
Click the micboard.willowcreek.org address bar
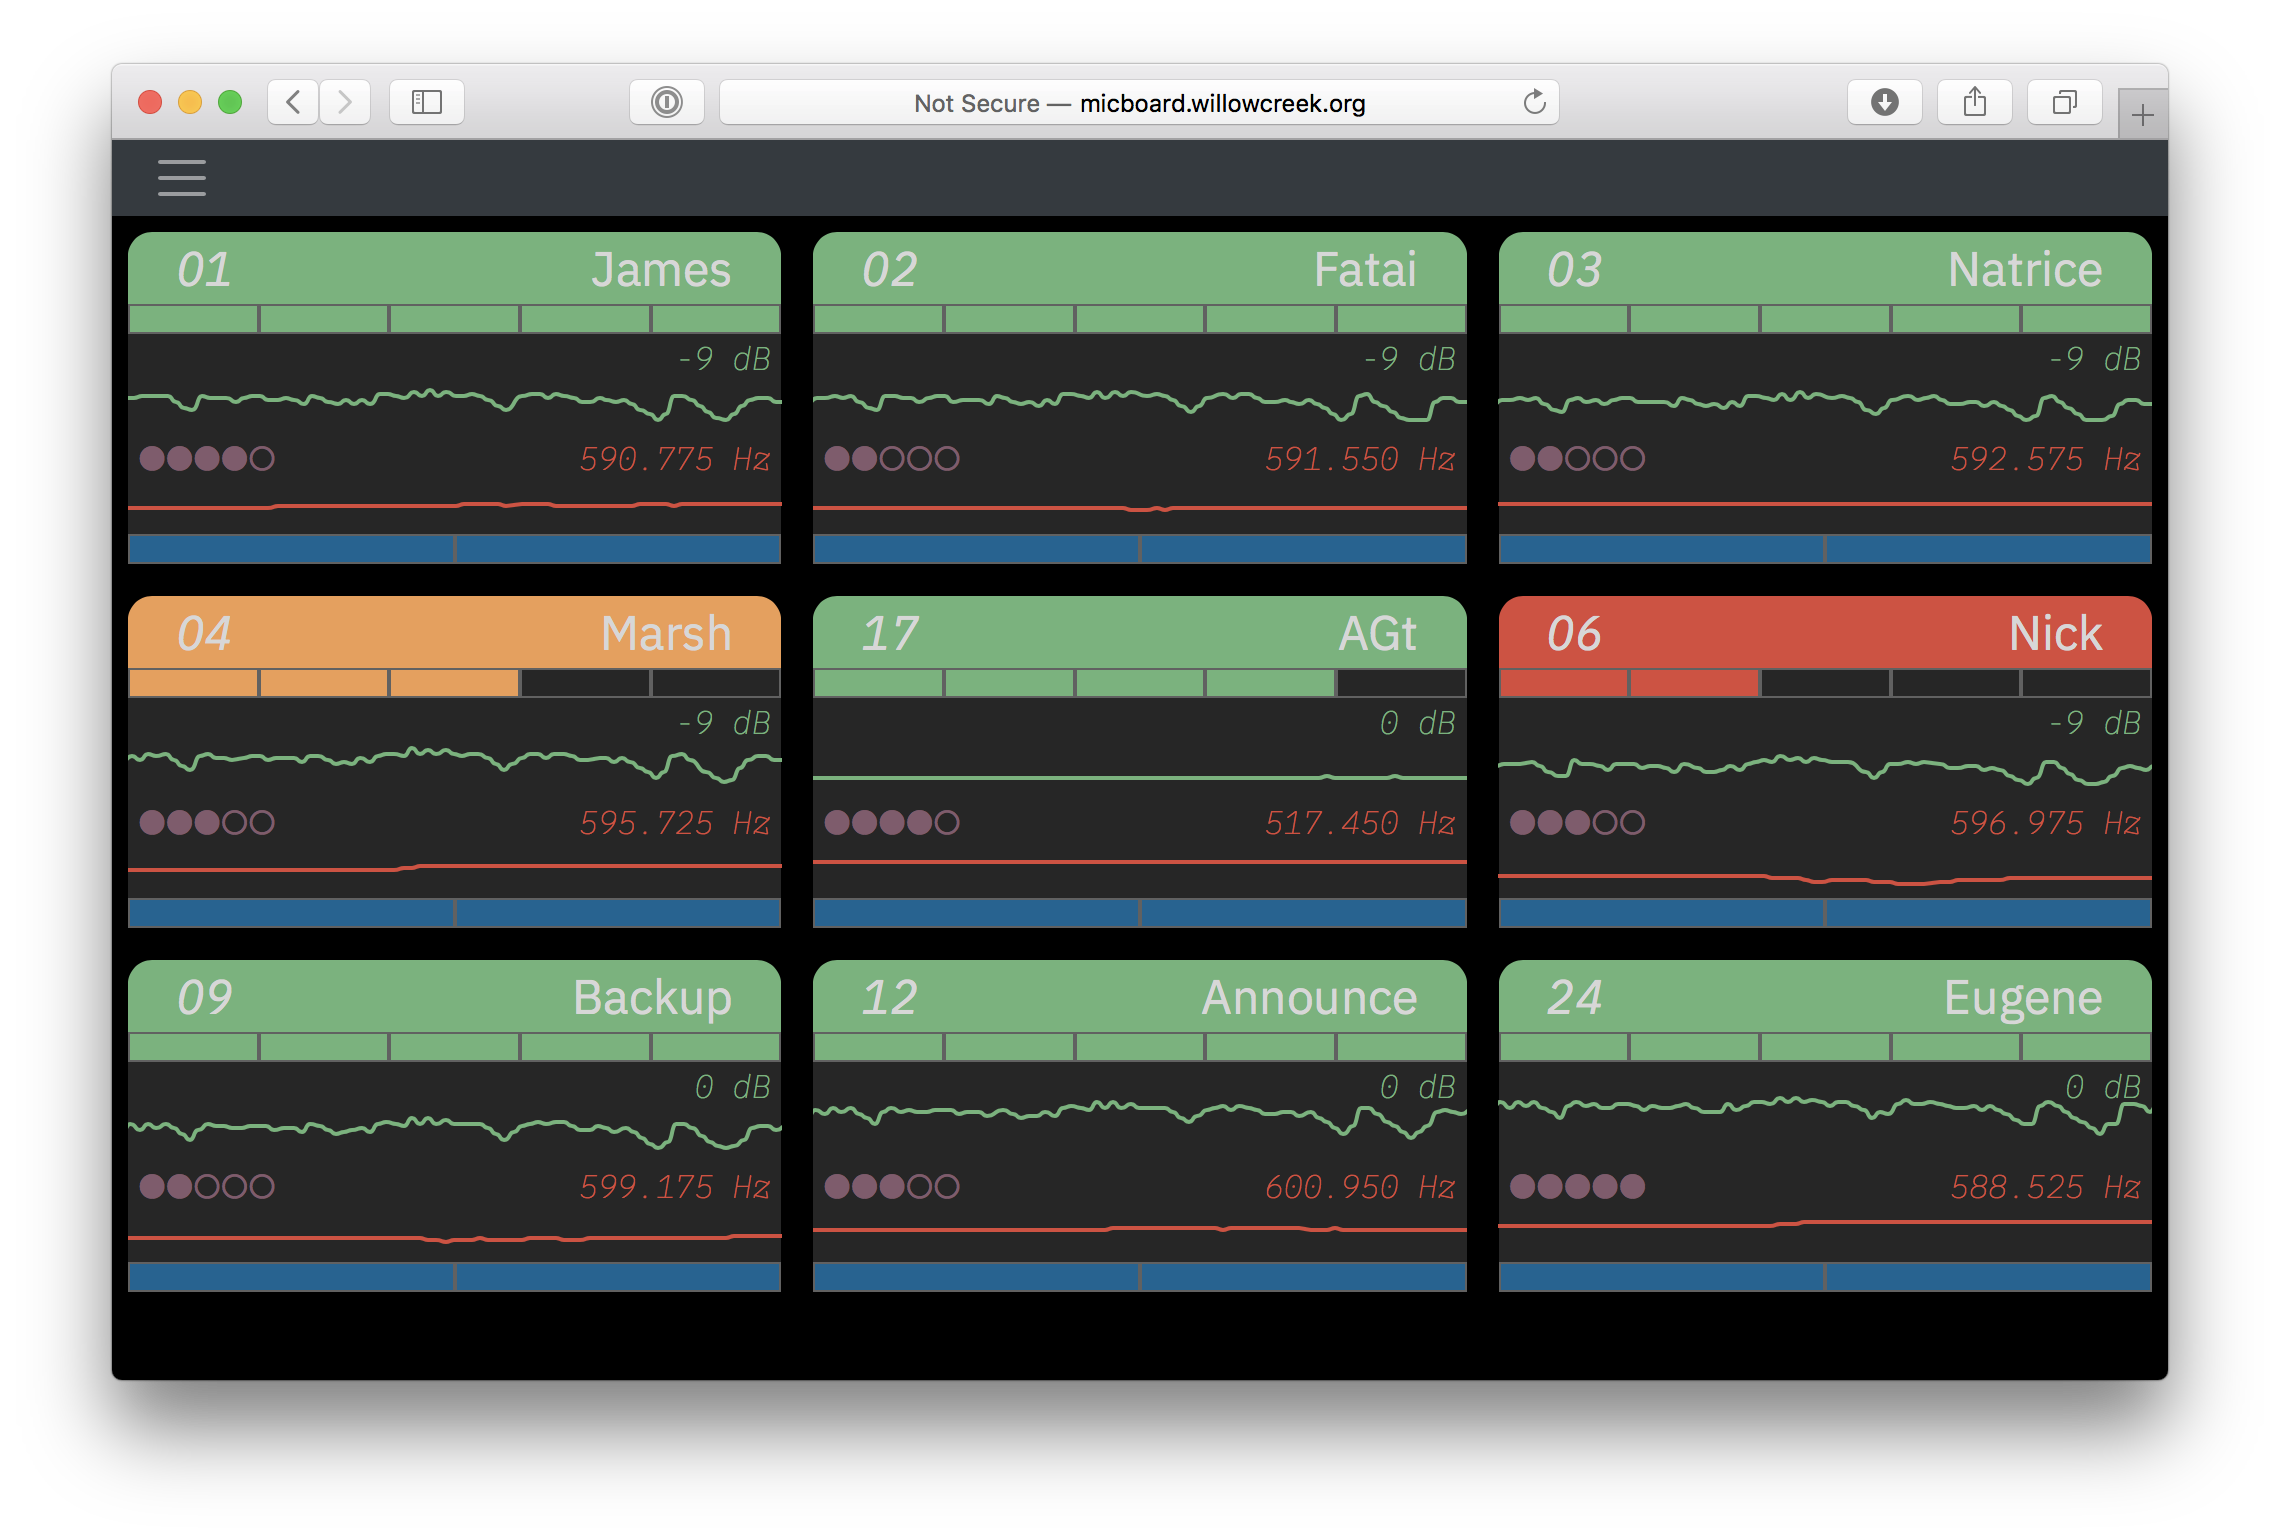coord(1138,103)
